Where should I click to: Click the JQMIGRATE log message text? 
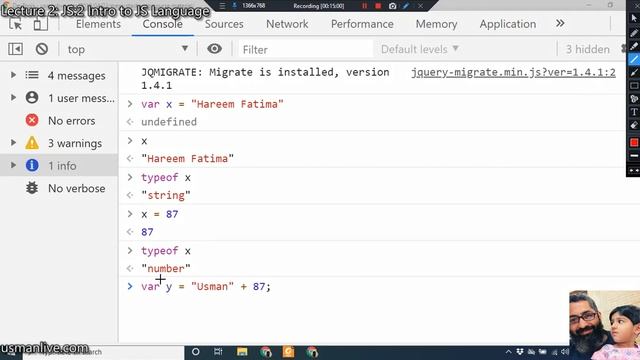pos(265,79)
